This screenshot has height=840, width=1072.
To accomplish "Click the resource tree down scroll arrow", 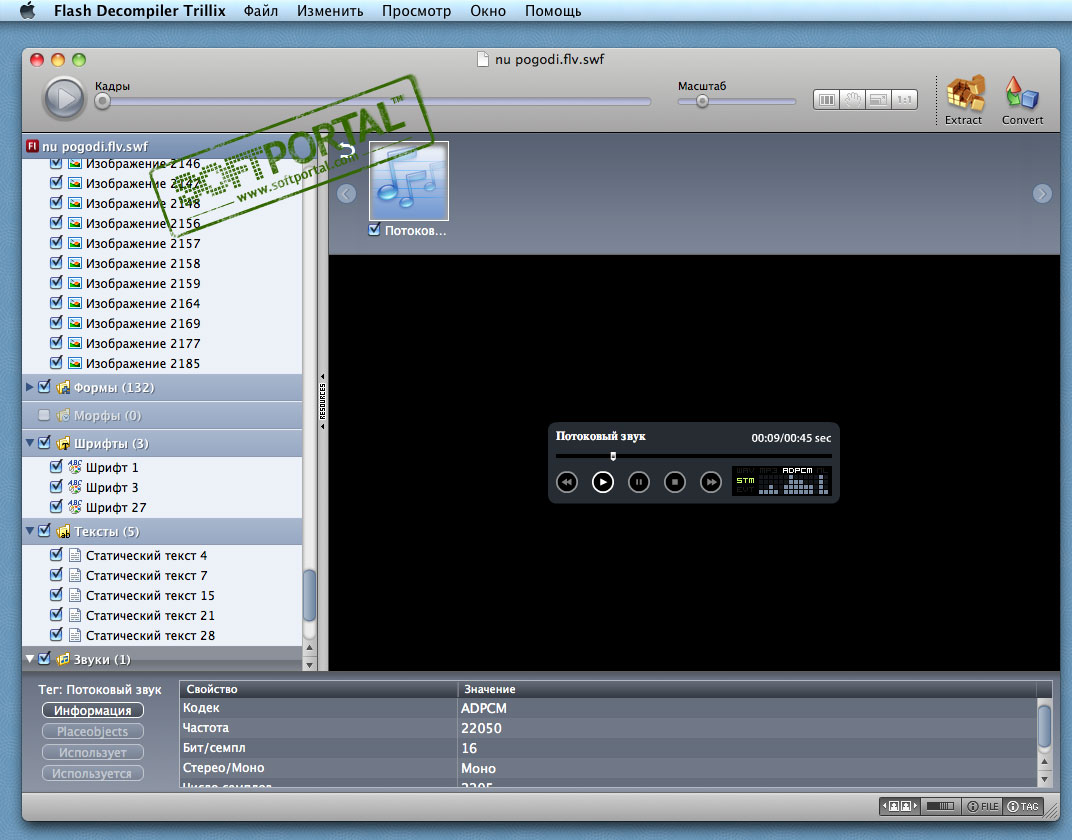I will [309, 664].
